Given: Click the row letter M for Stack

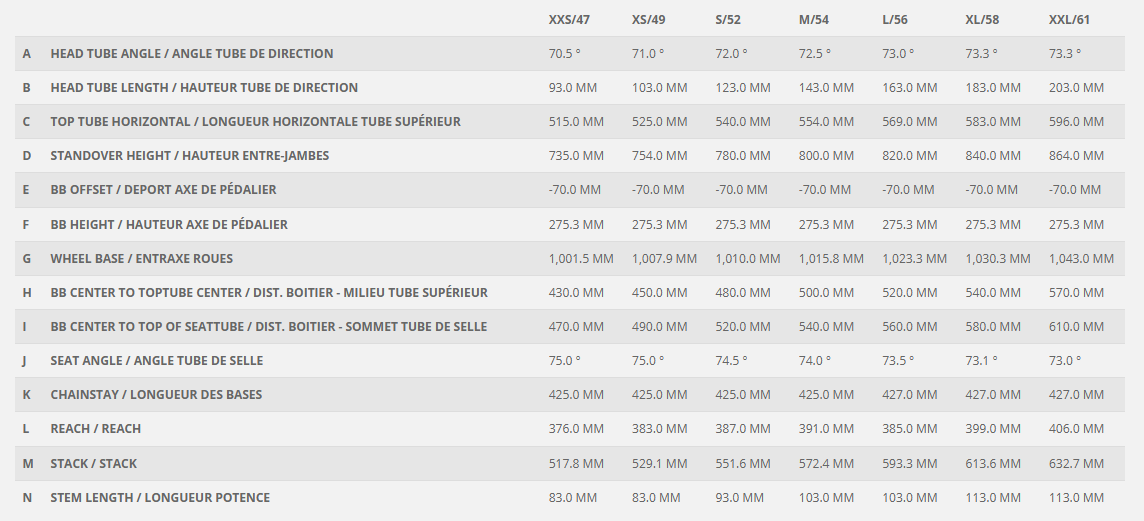Looking at the screenshot, I should (x=27, y=464).
